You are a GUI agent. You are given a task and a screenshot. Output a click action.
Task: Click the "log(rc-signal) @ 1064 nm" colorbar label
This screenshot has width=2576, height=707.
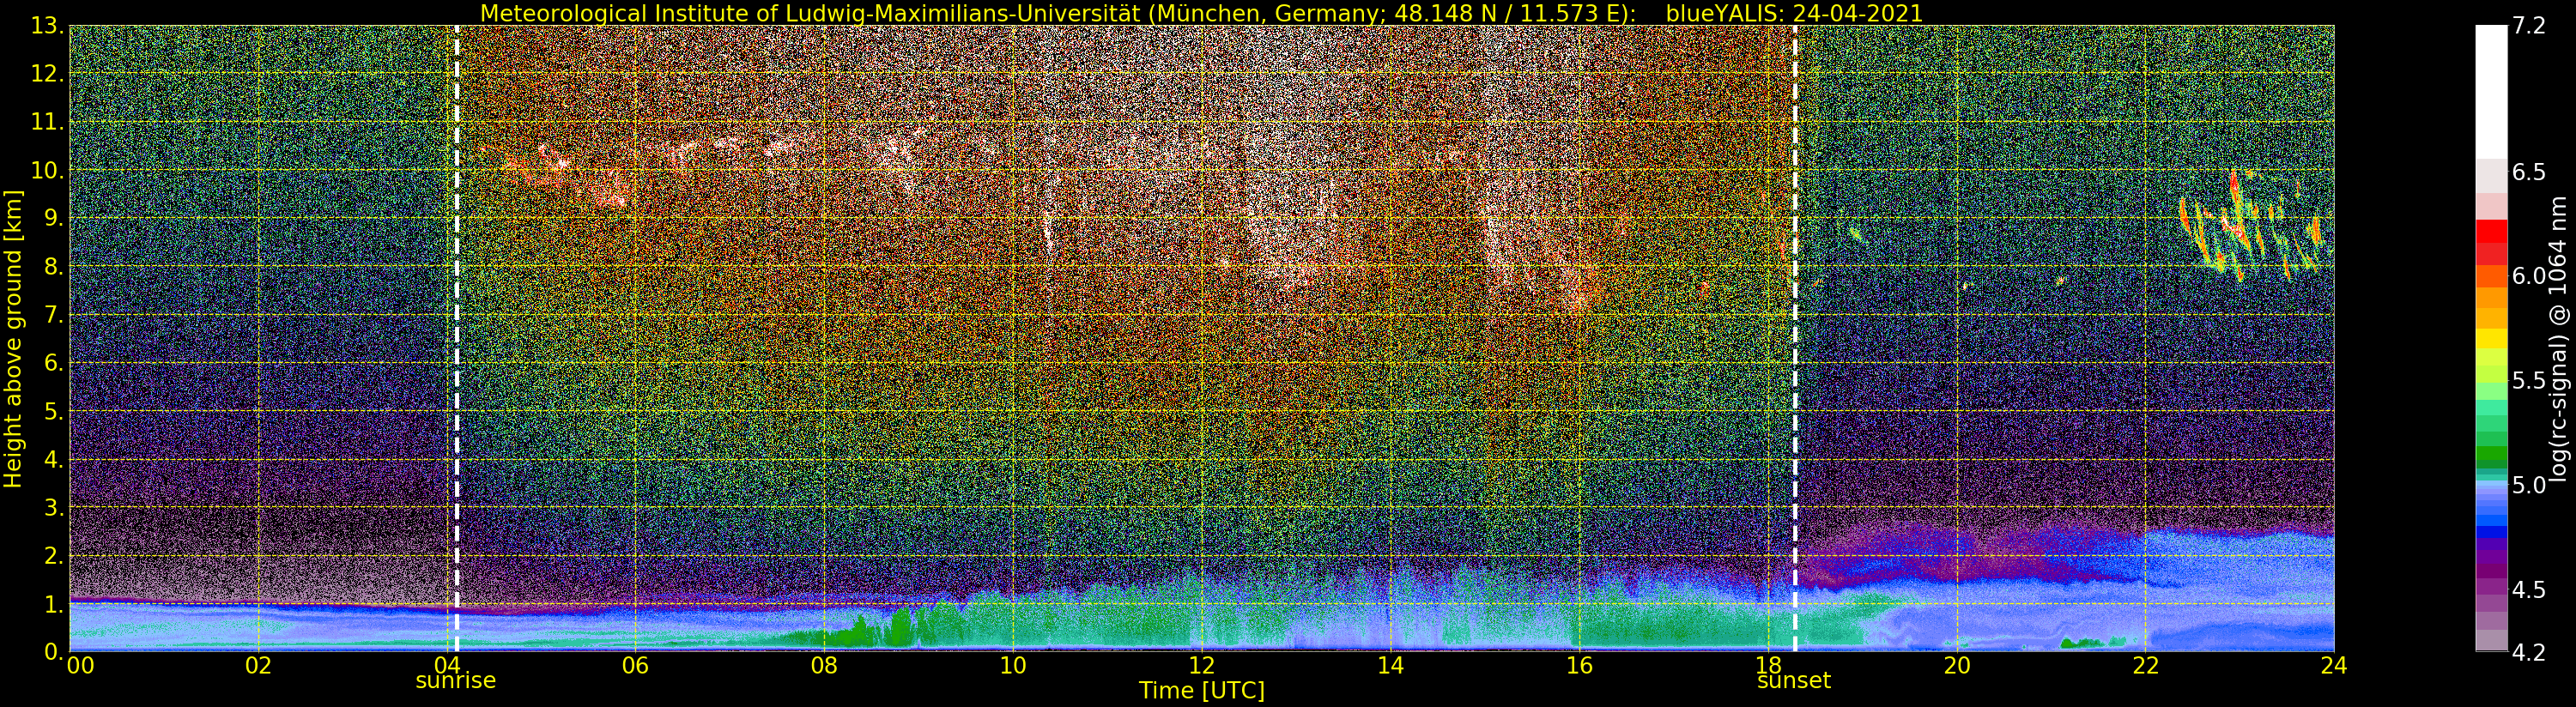tap(2559, 339)
